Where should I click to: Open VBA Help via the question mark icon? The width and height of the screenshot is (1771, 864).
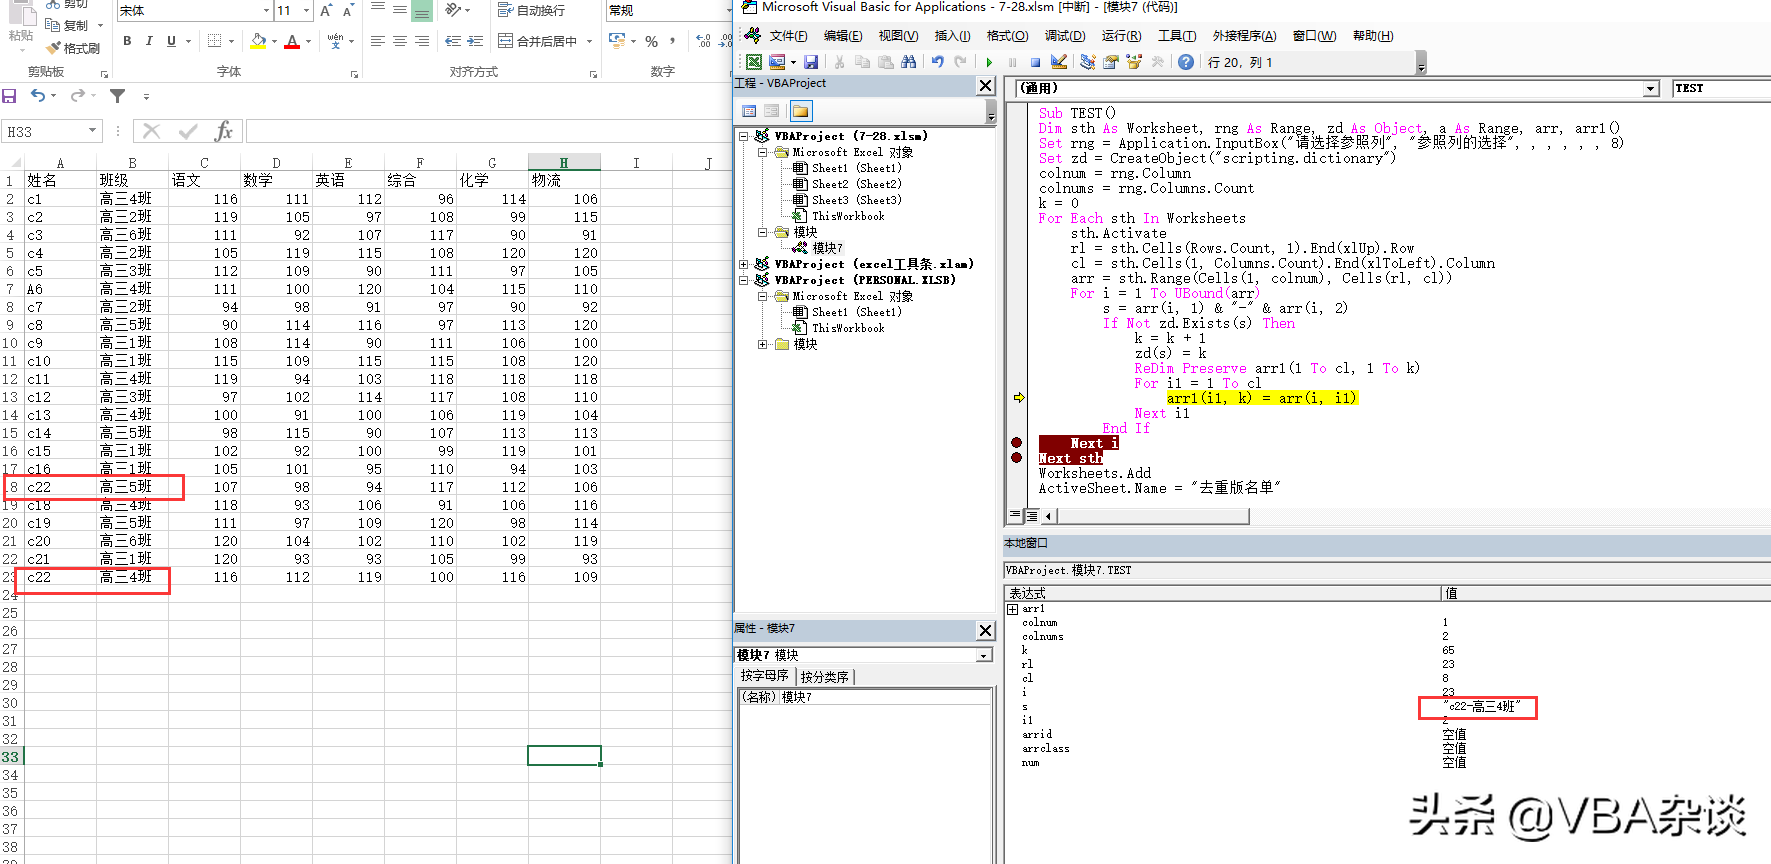tap(1185, 62)
